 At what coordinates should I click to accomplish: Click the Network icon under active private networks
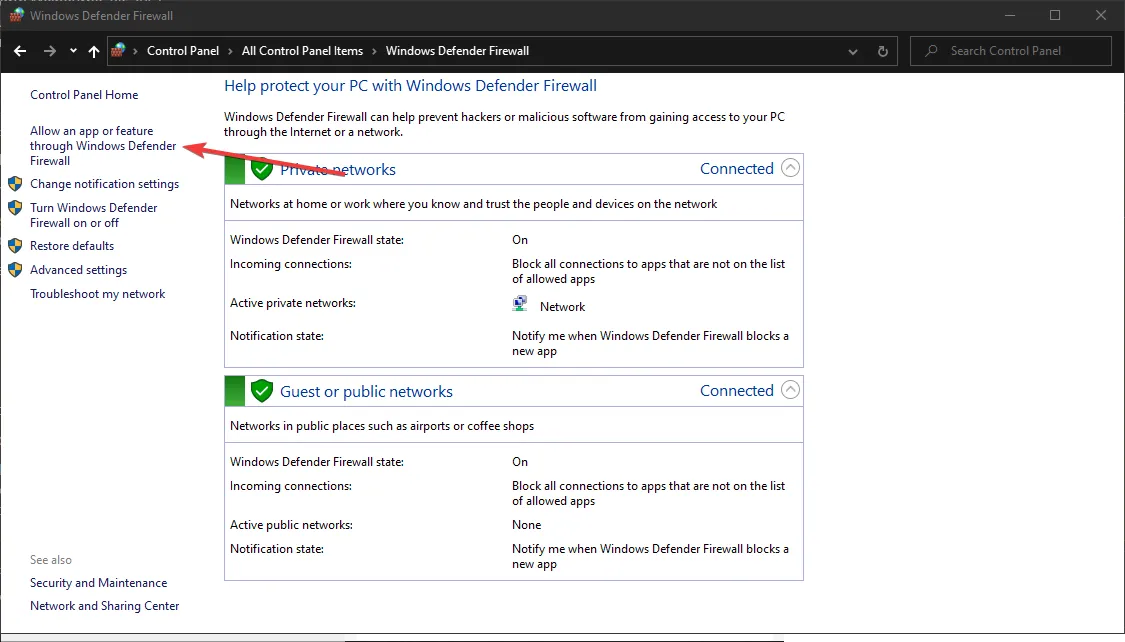(x=520, y=305)
